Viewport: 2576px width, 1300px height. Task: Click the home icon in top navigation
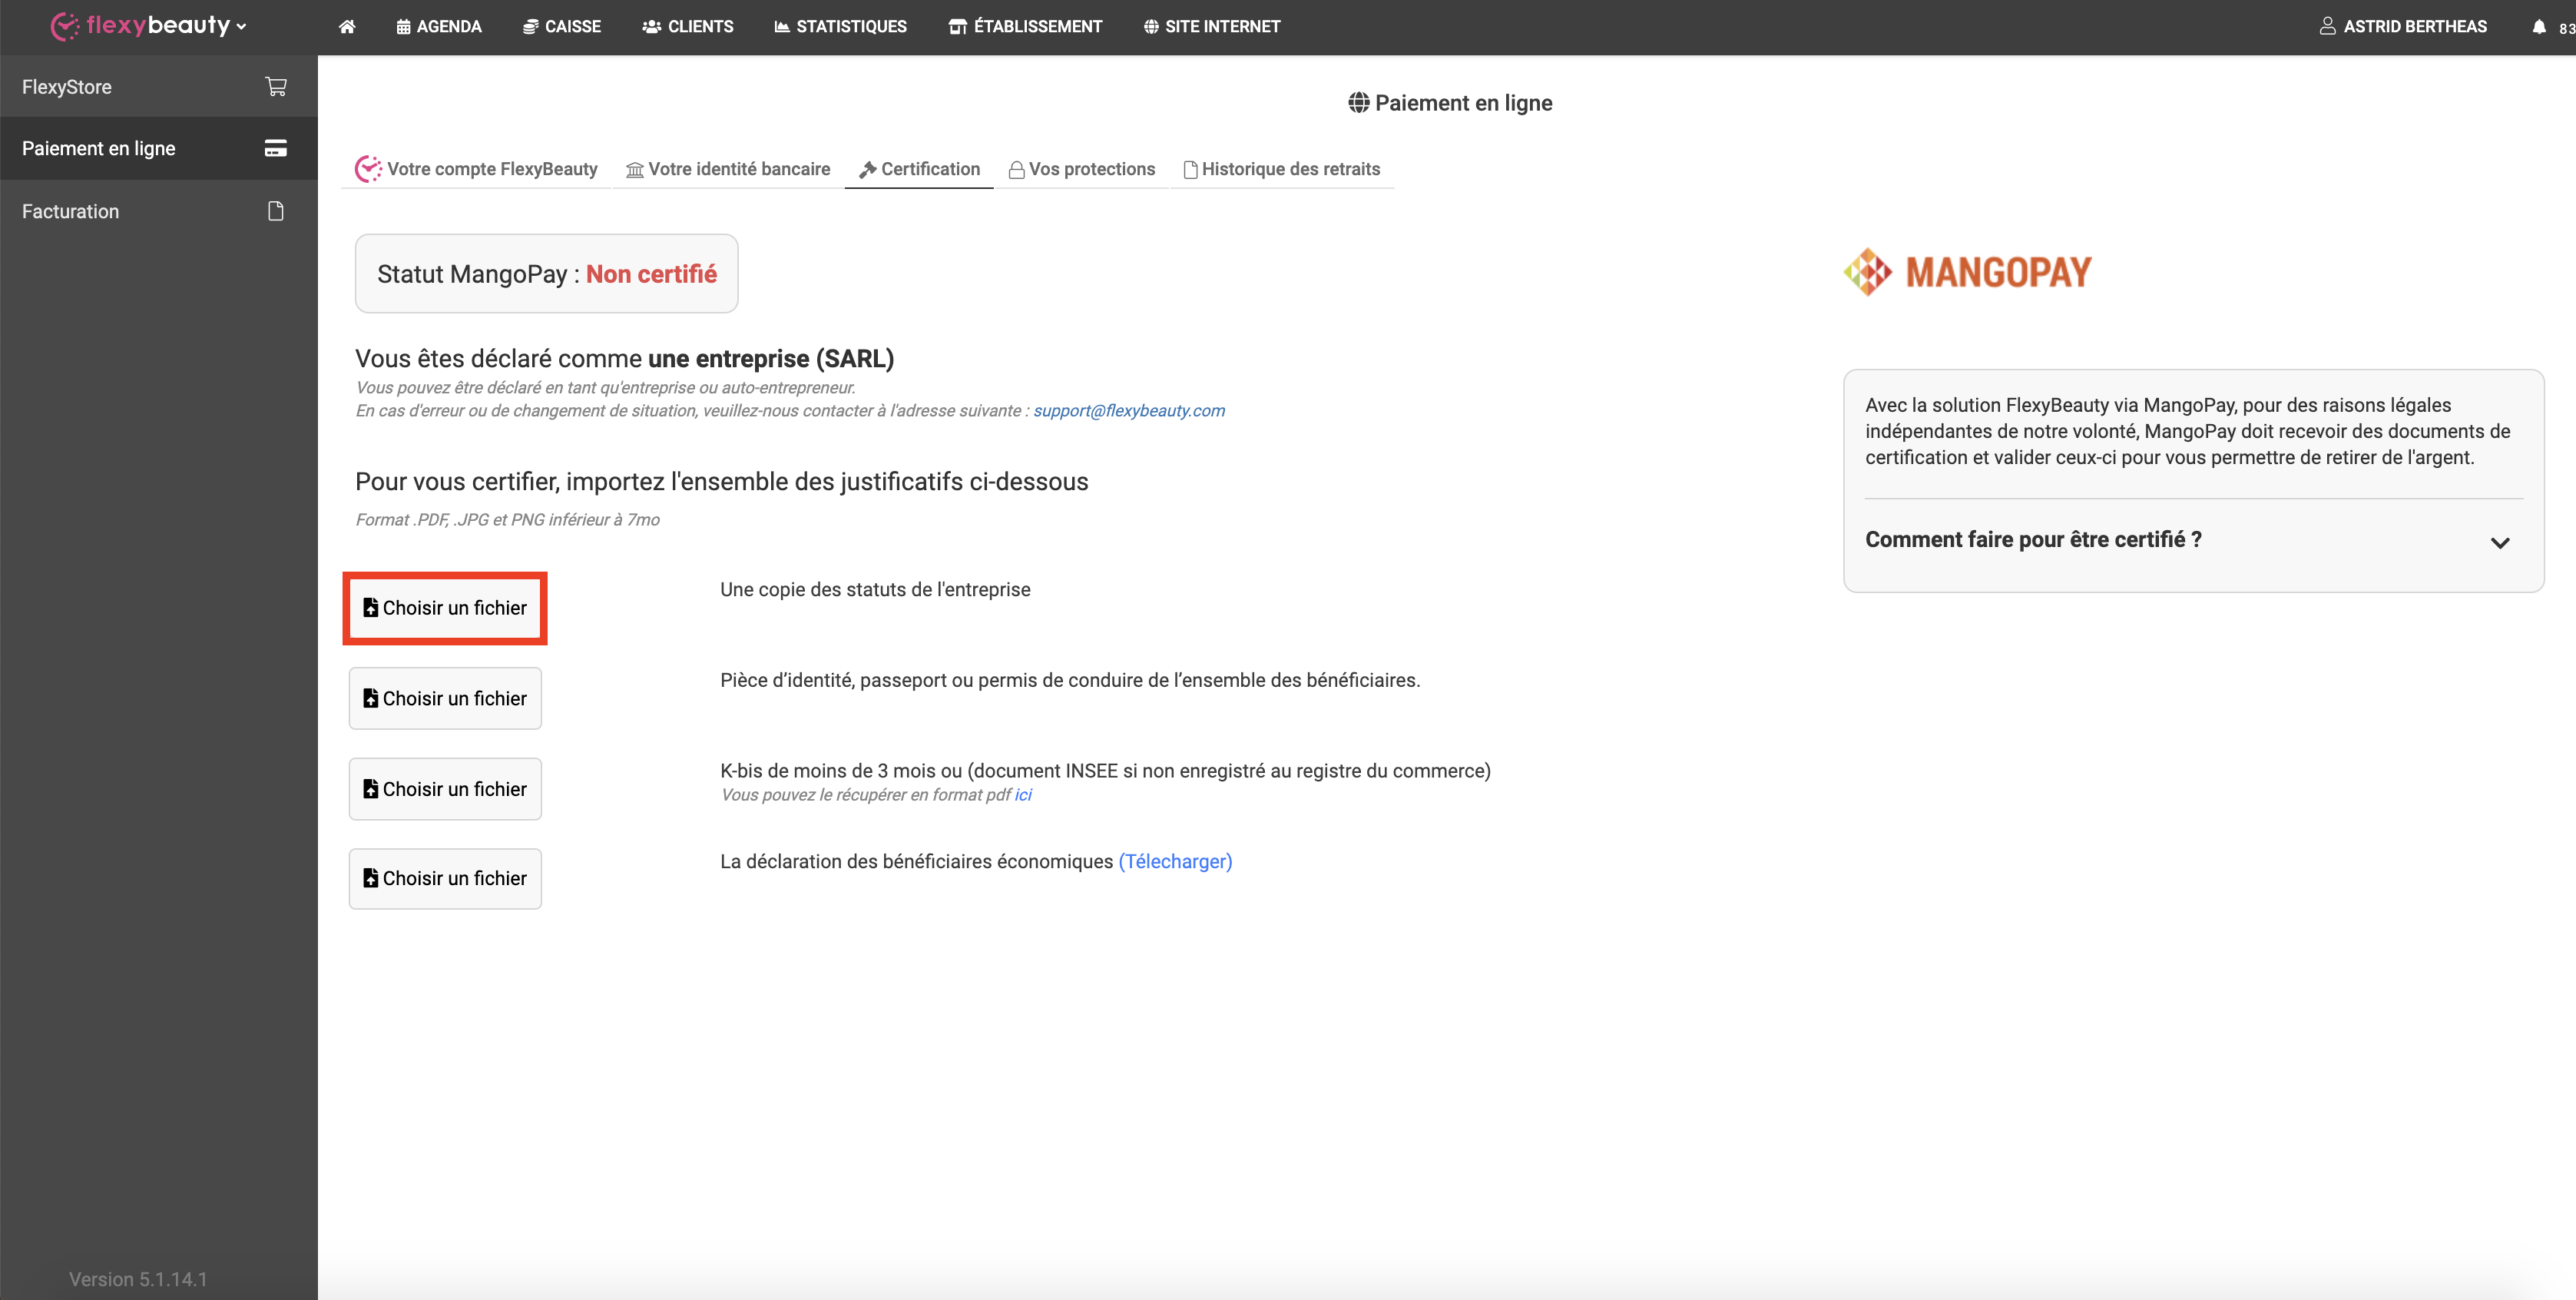(x=347, y=27)
